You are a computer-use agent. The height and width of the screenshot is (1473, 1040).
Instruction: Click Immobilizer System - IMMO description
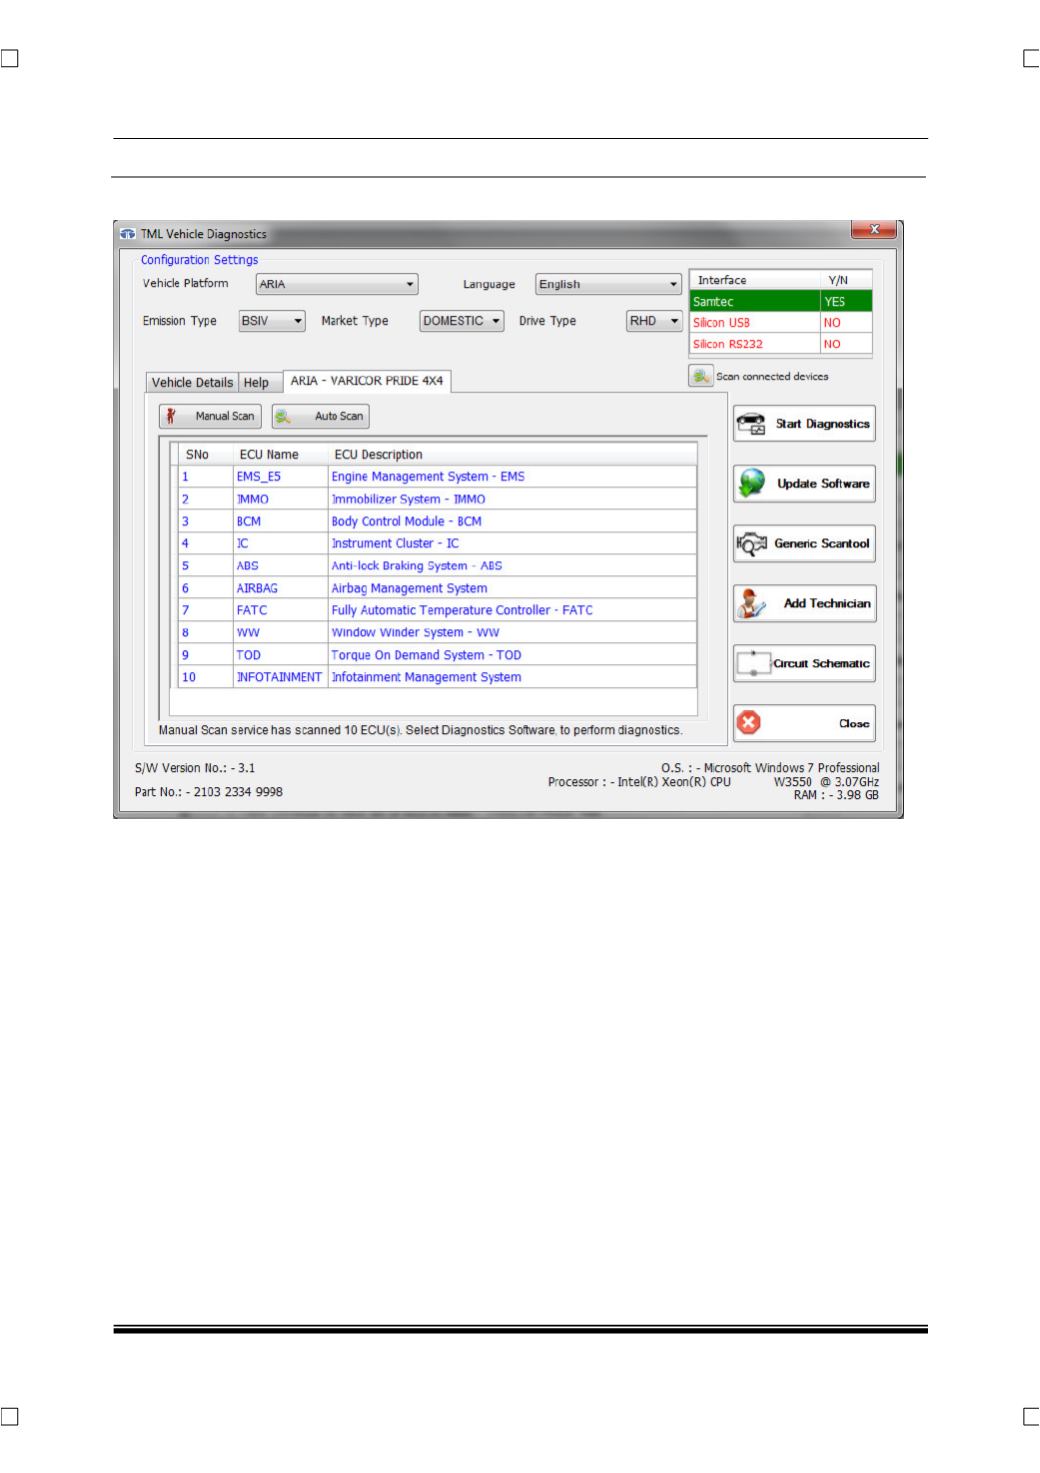[408, 499]
